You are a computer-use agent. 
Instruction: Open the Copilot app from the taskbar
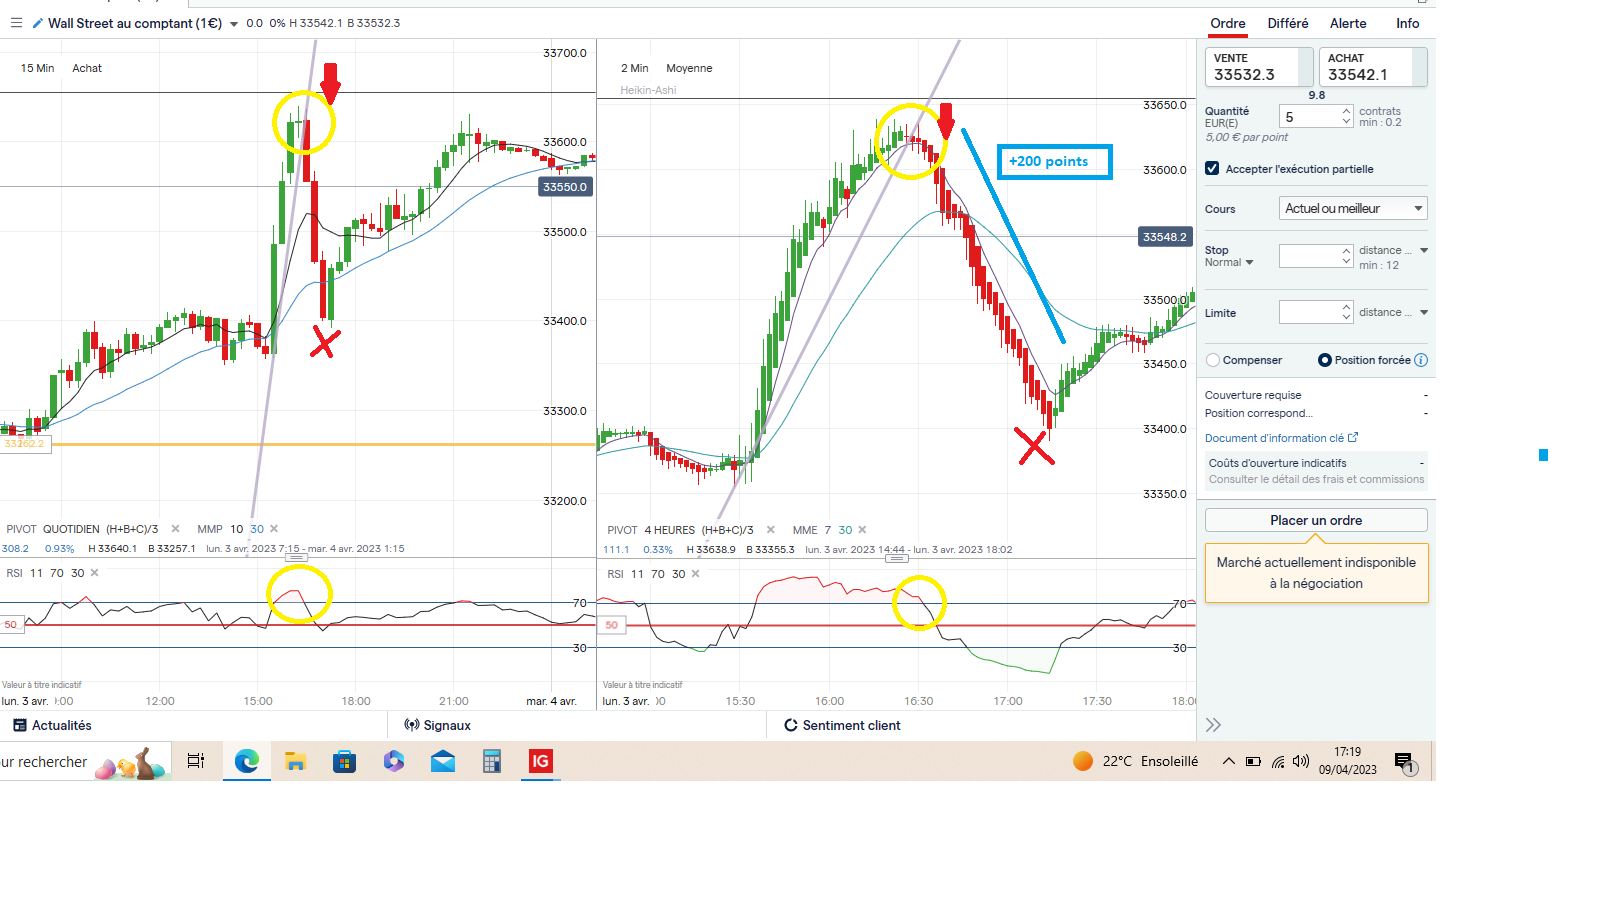pos(394,761)
